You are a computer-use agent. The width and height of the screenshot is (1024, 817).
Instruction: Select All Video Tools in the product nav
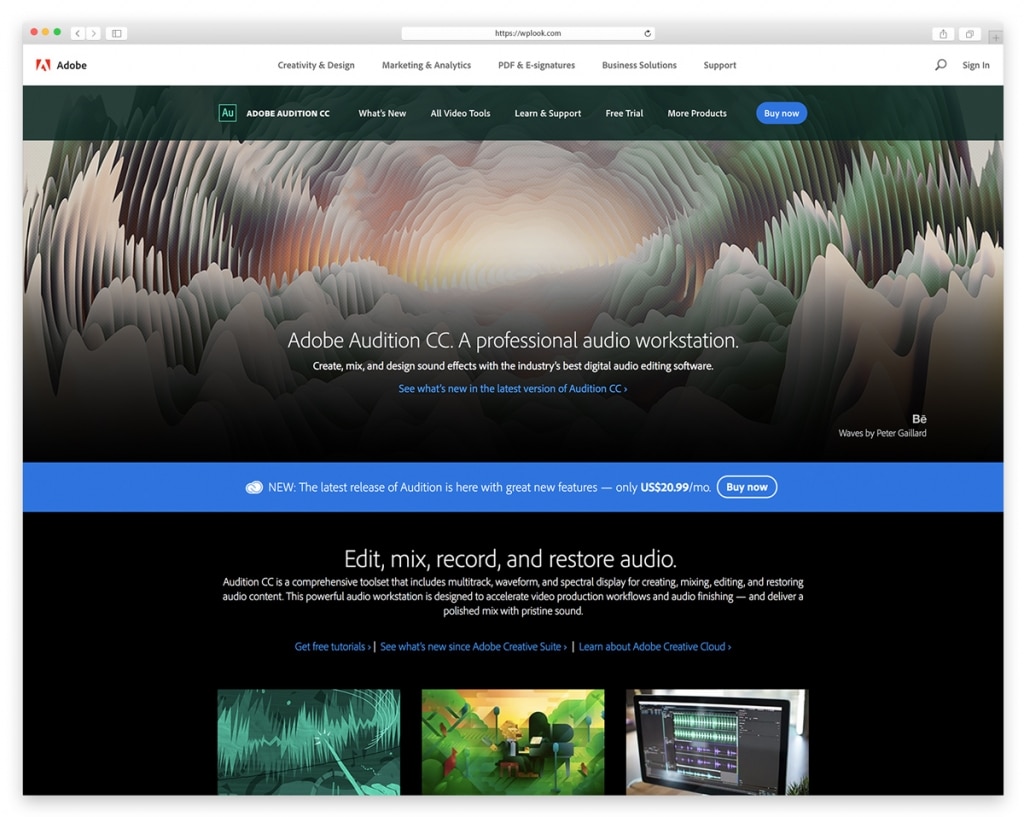[x=460, y=113]
